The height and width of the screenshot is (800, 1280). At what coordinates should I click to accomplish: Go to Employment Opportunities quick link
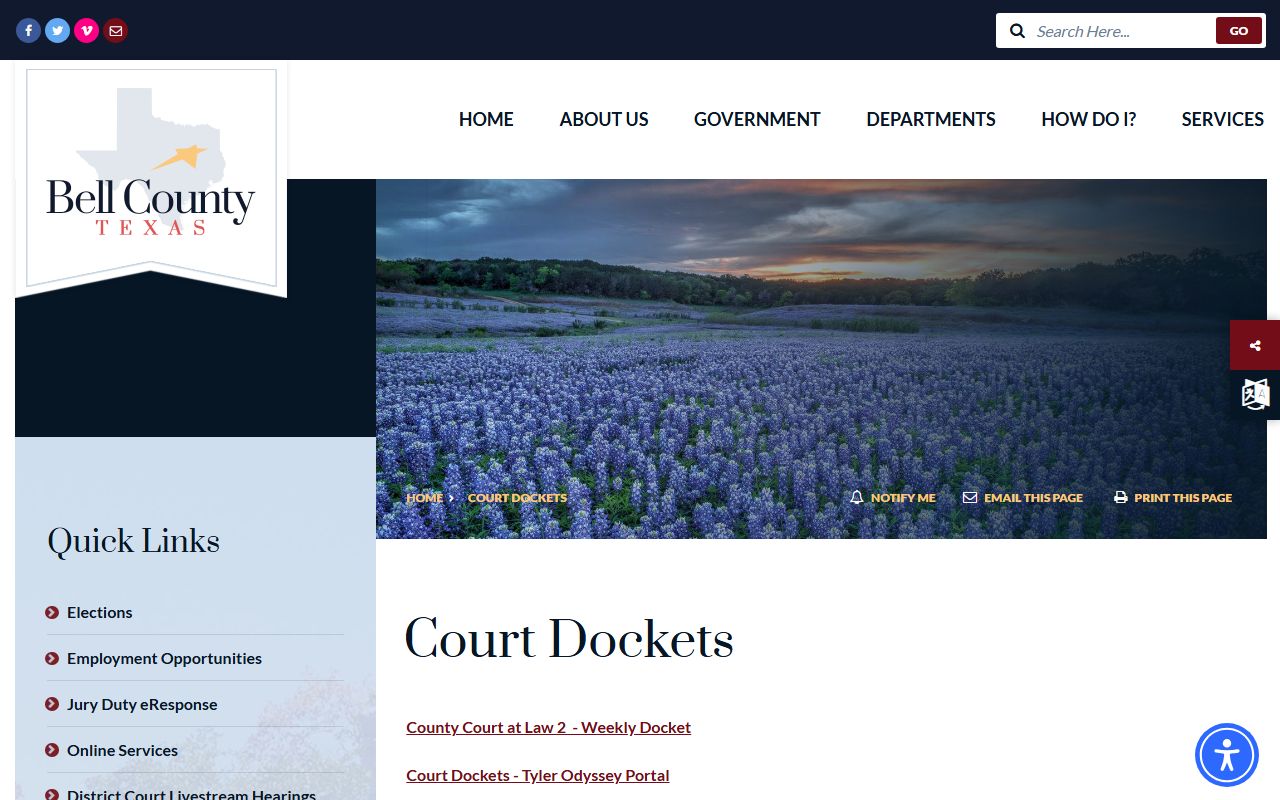[164, 658]
